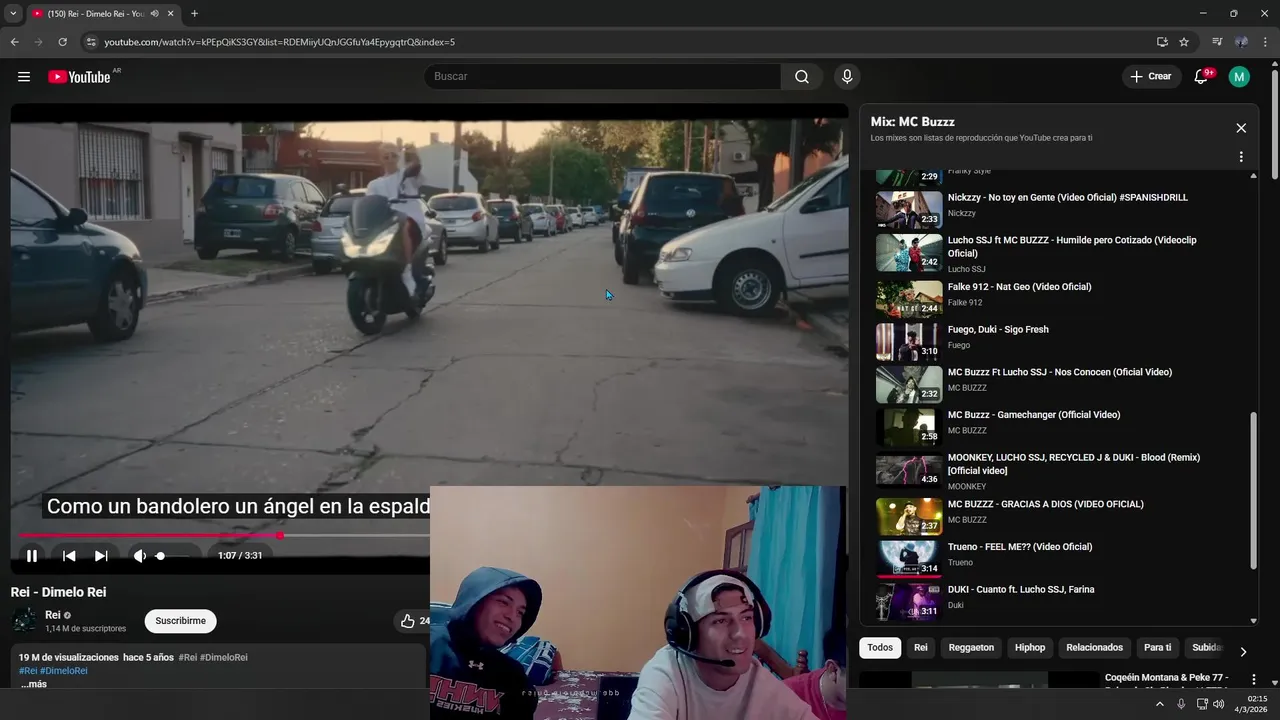
Task: Click the address bar URL
Action: point(280,42)
